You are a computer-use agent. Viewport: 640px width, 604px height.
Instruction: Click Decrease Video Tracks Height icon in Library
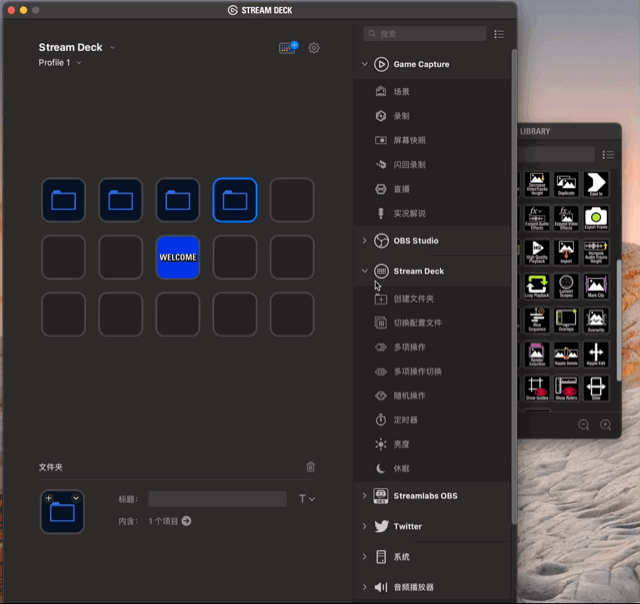[x=537, y=184]
